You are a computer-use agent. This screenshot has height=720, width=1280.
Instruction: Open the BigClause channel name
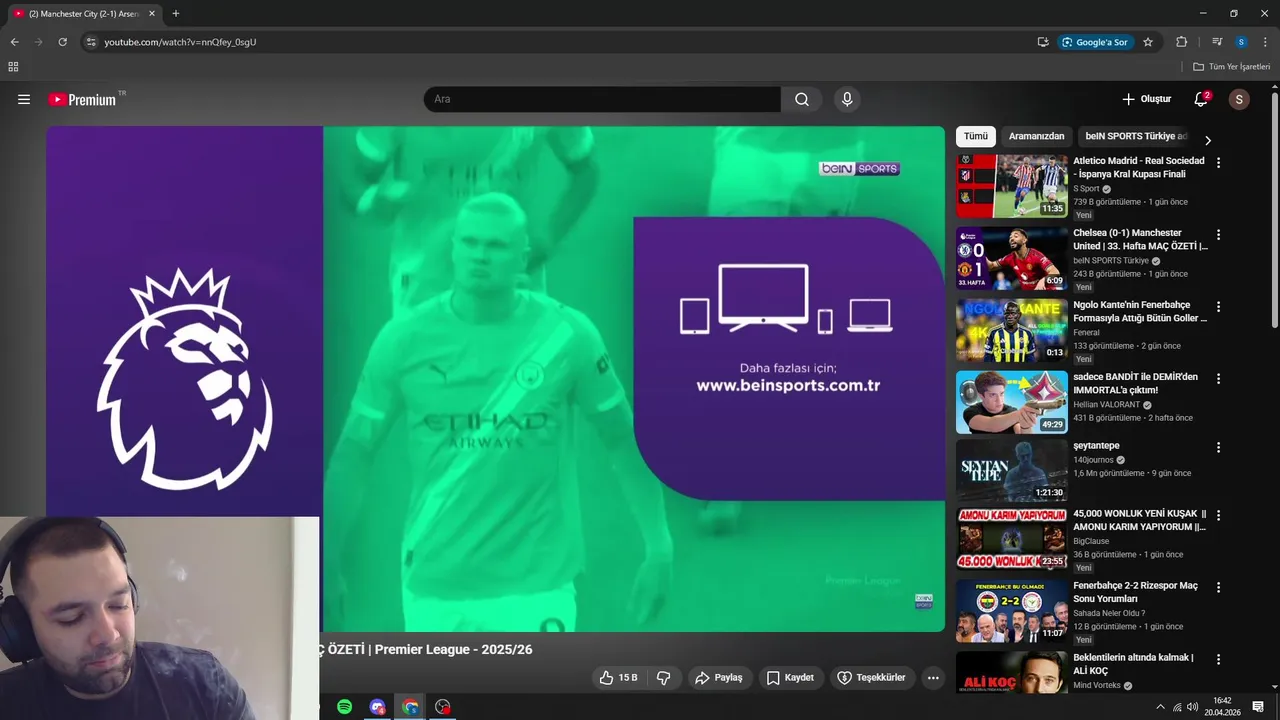[x=1091, y=541]
